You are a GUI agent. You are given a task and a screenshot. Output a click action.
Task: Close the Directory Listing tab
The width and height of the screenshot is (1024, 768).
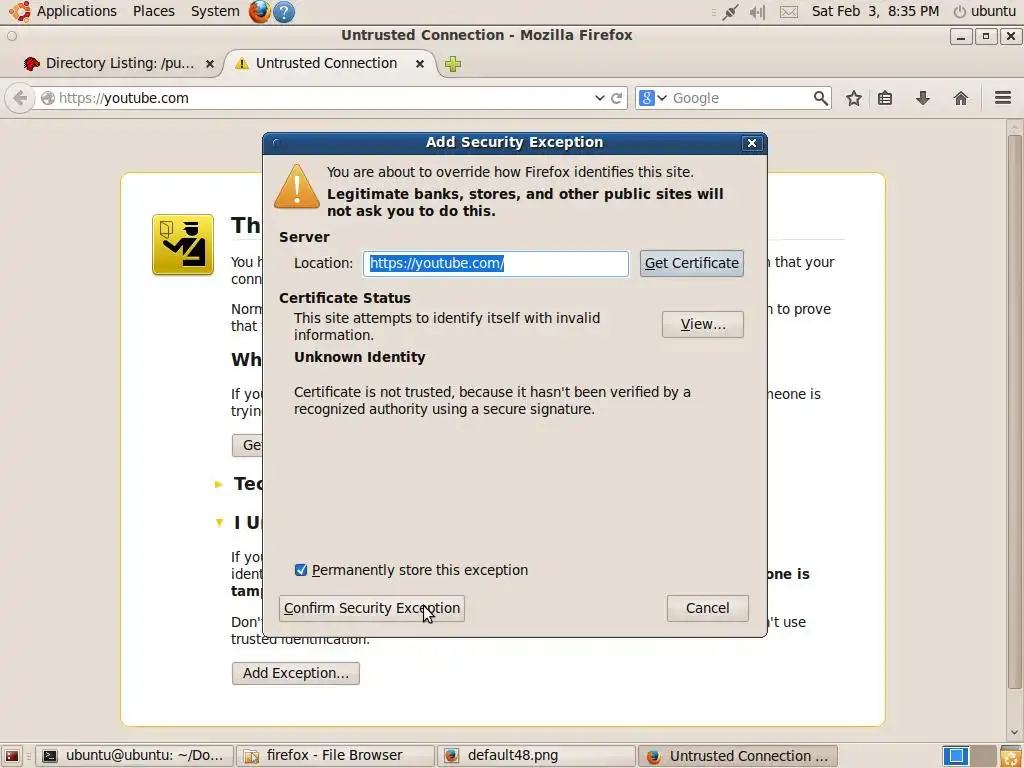point(210,63)
